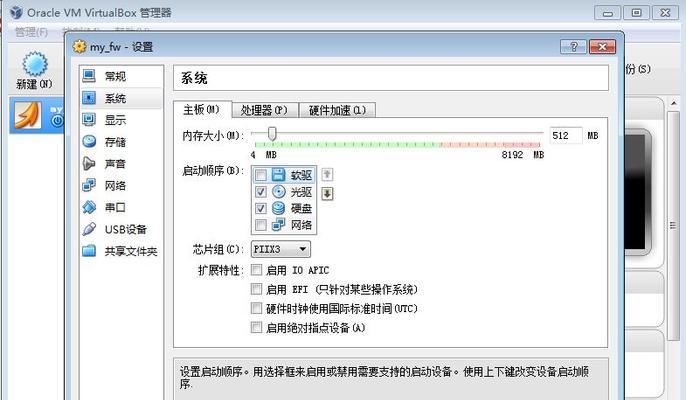Image resolution: width=686 pixels, height=400 pixels.
Task: Uncheck 硬盘 (hard disk) boot device
Action: (261, 208)
